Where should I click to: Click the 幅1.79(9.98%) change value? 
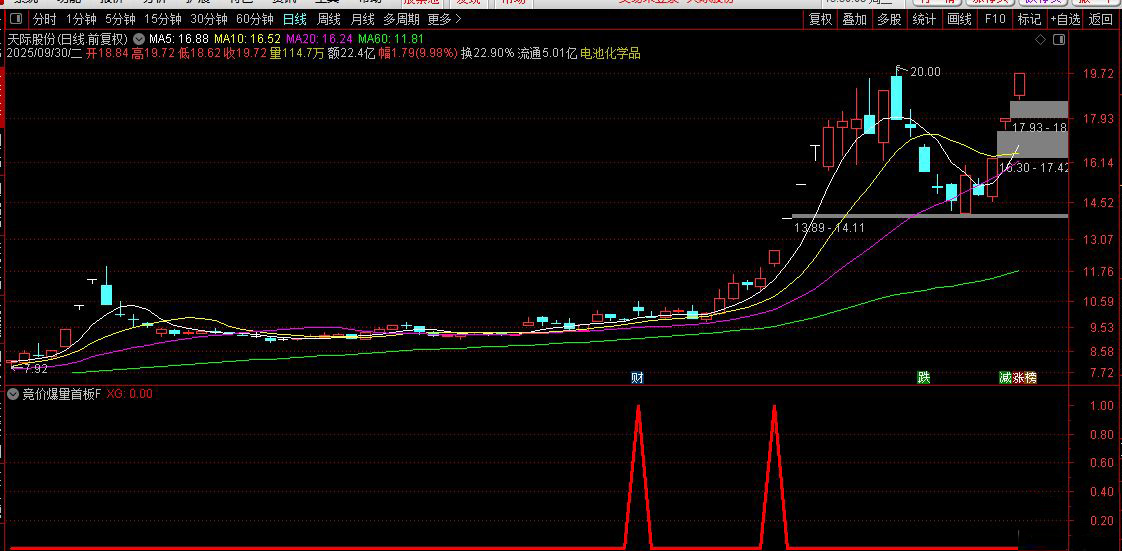point(419,53)
